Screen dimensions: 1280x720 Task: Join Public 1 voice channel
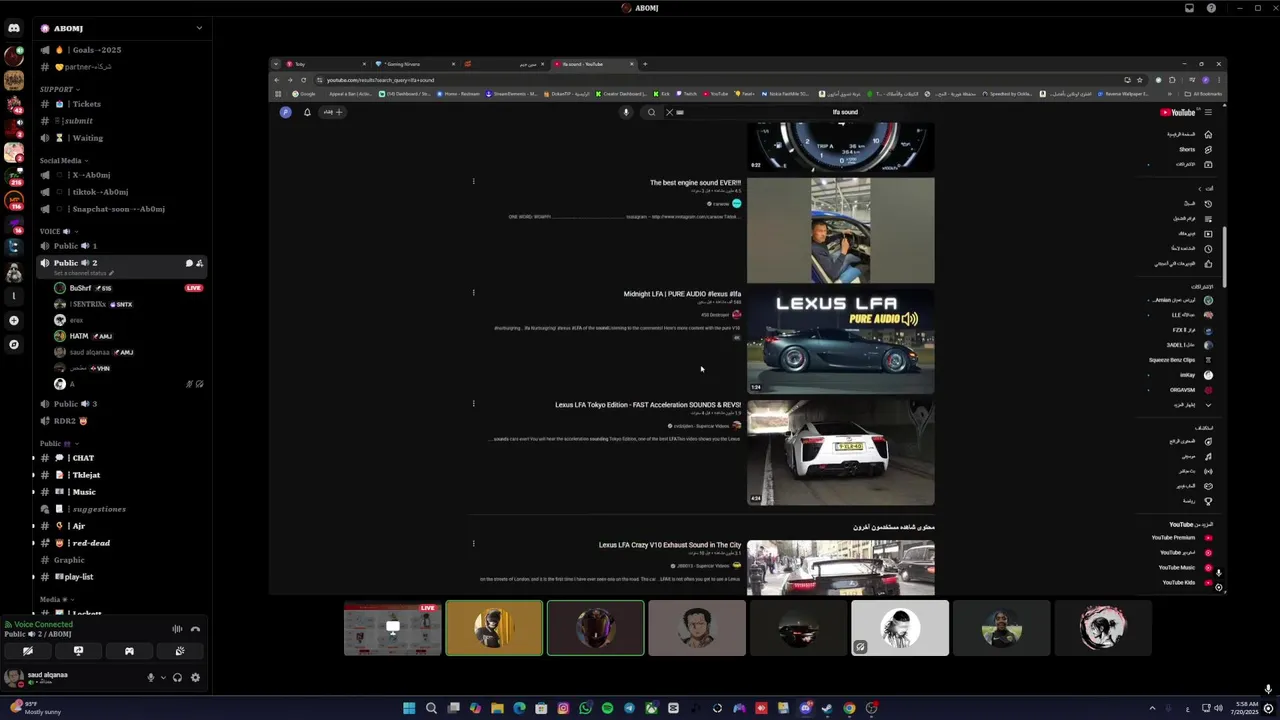coord(120,246)
